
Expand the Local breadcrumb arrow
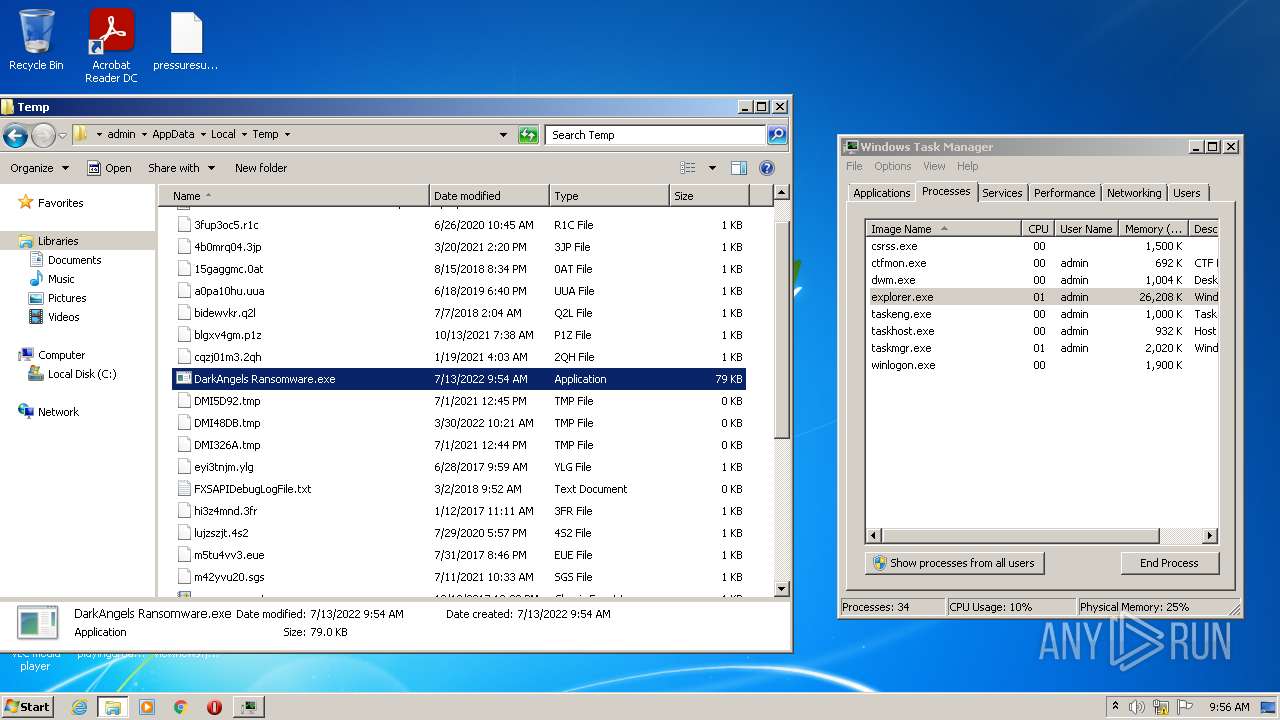point(244,135)
